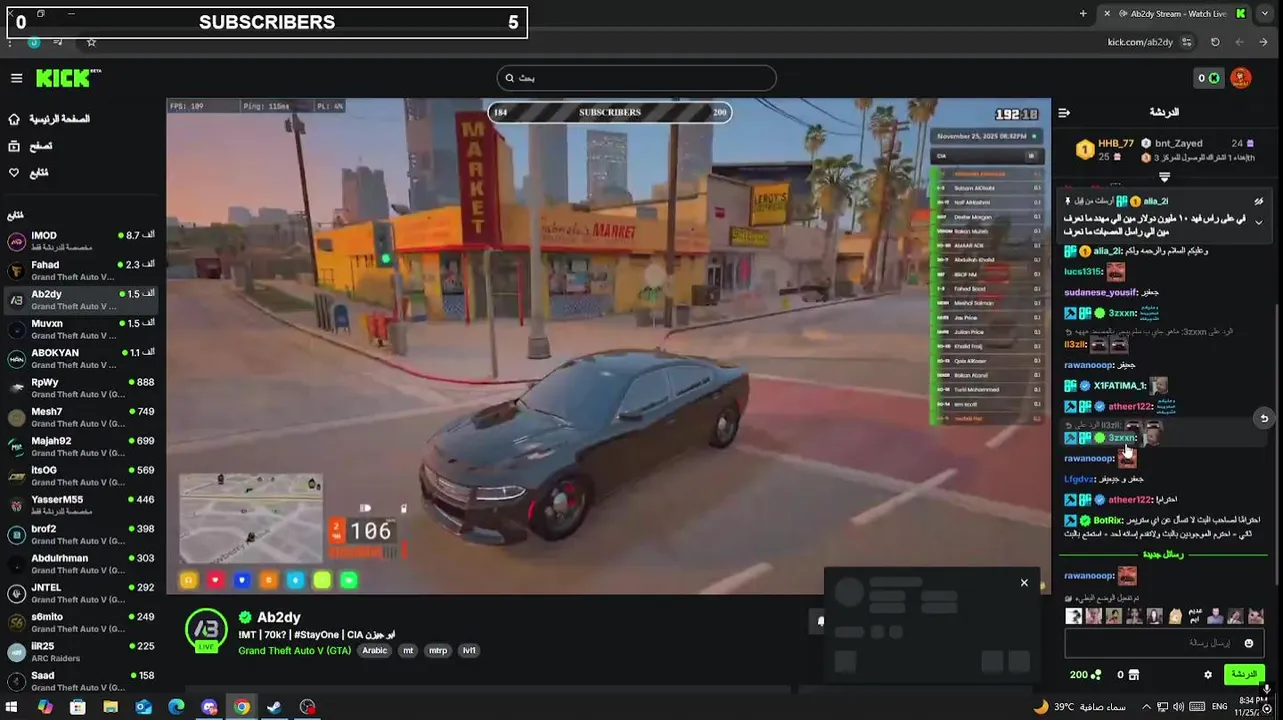Open Windows Start menu
Image resolution: width=1283 pixels, height=720 pixels.
coord(12,707)
